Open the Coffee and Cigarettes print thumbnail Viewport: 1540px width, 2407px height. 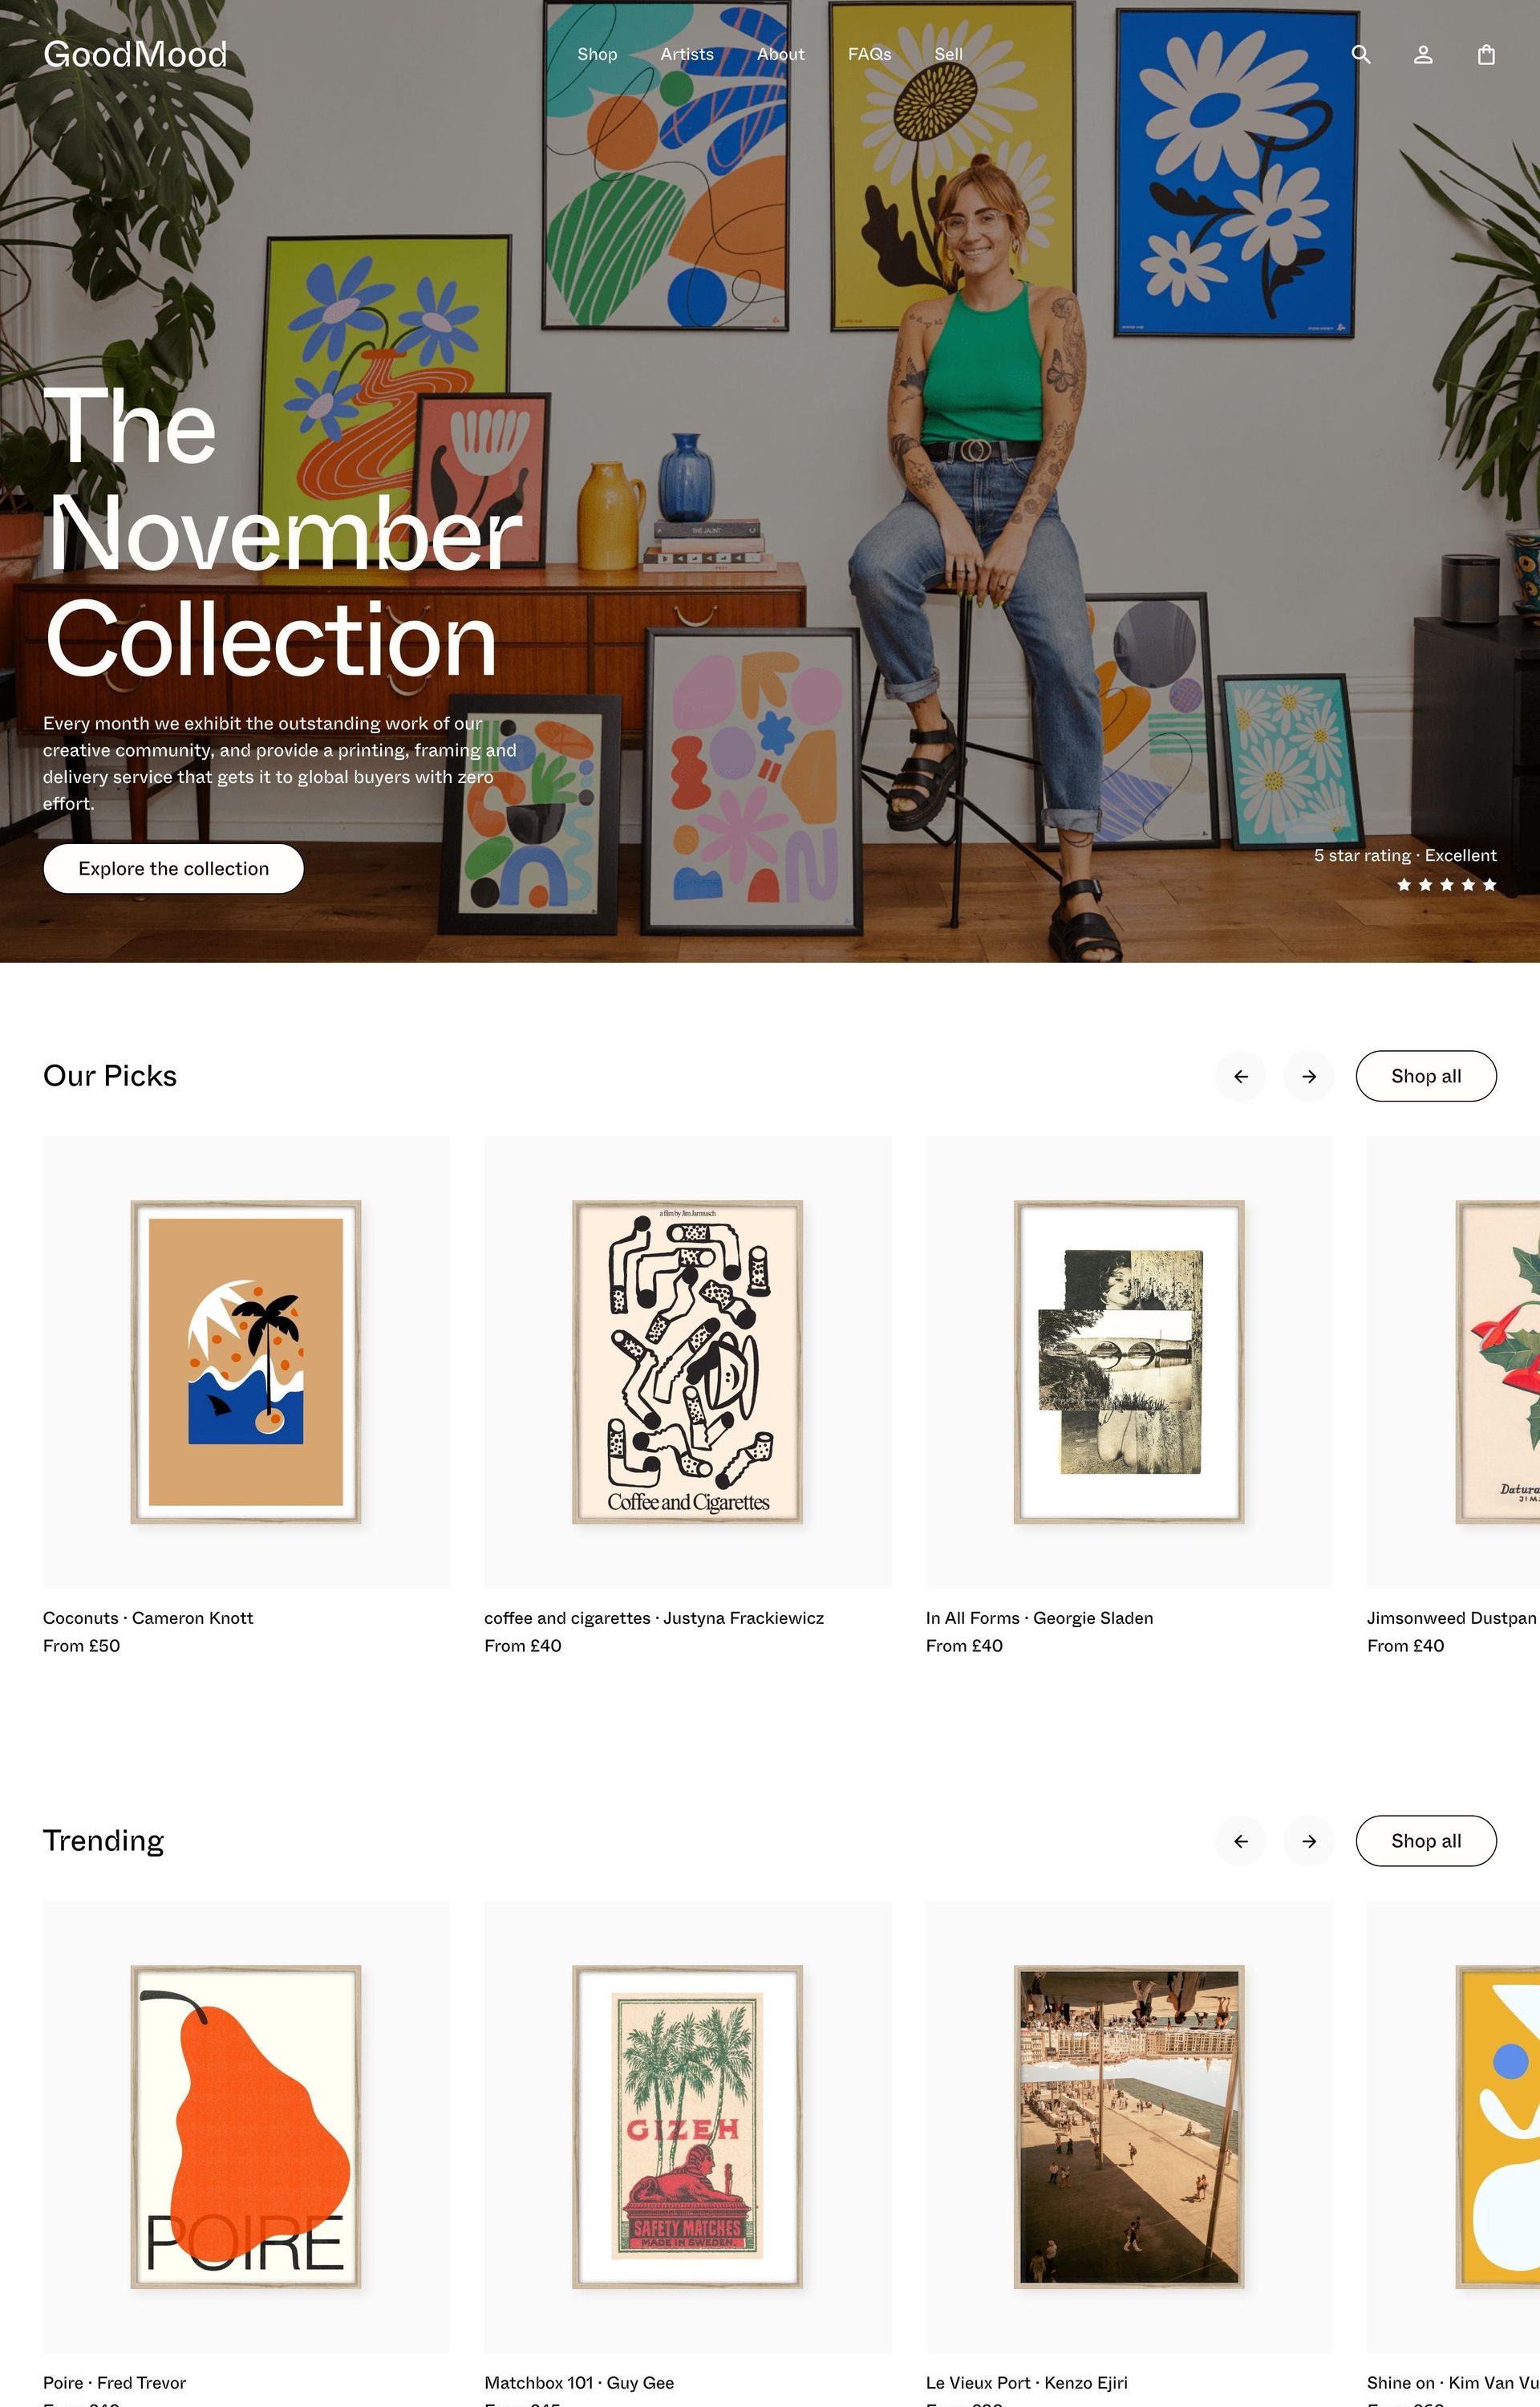point(687,1362)
